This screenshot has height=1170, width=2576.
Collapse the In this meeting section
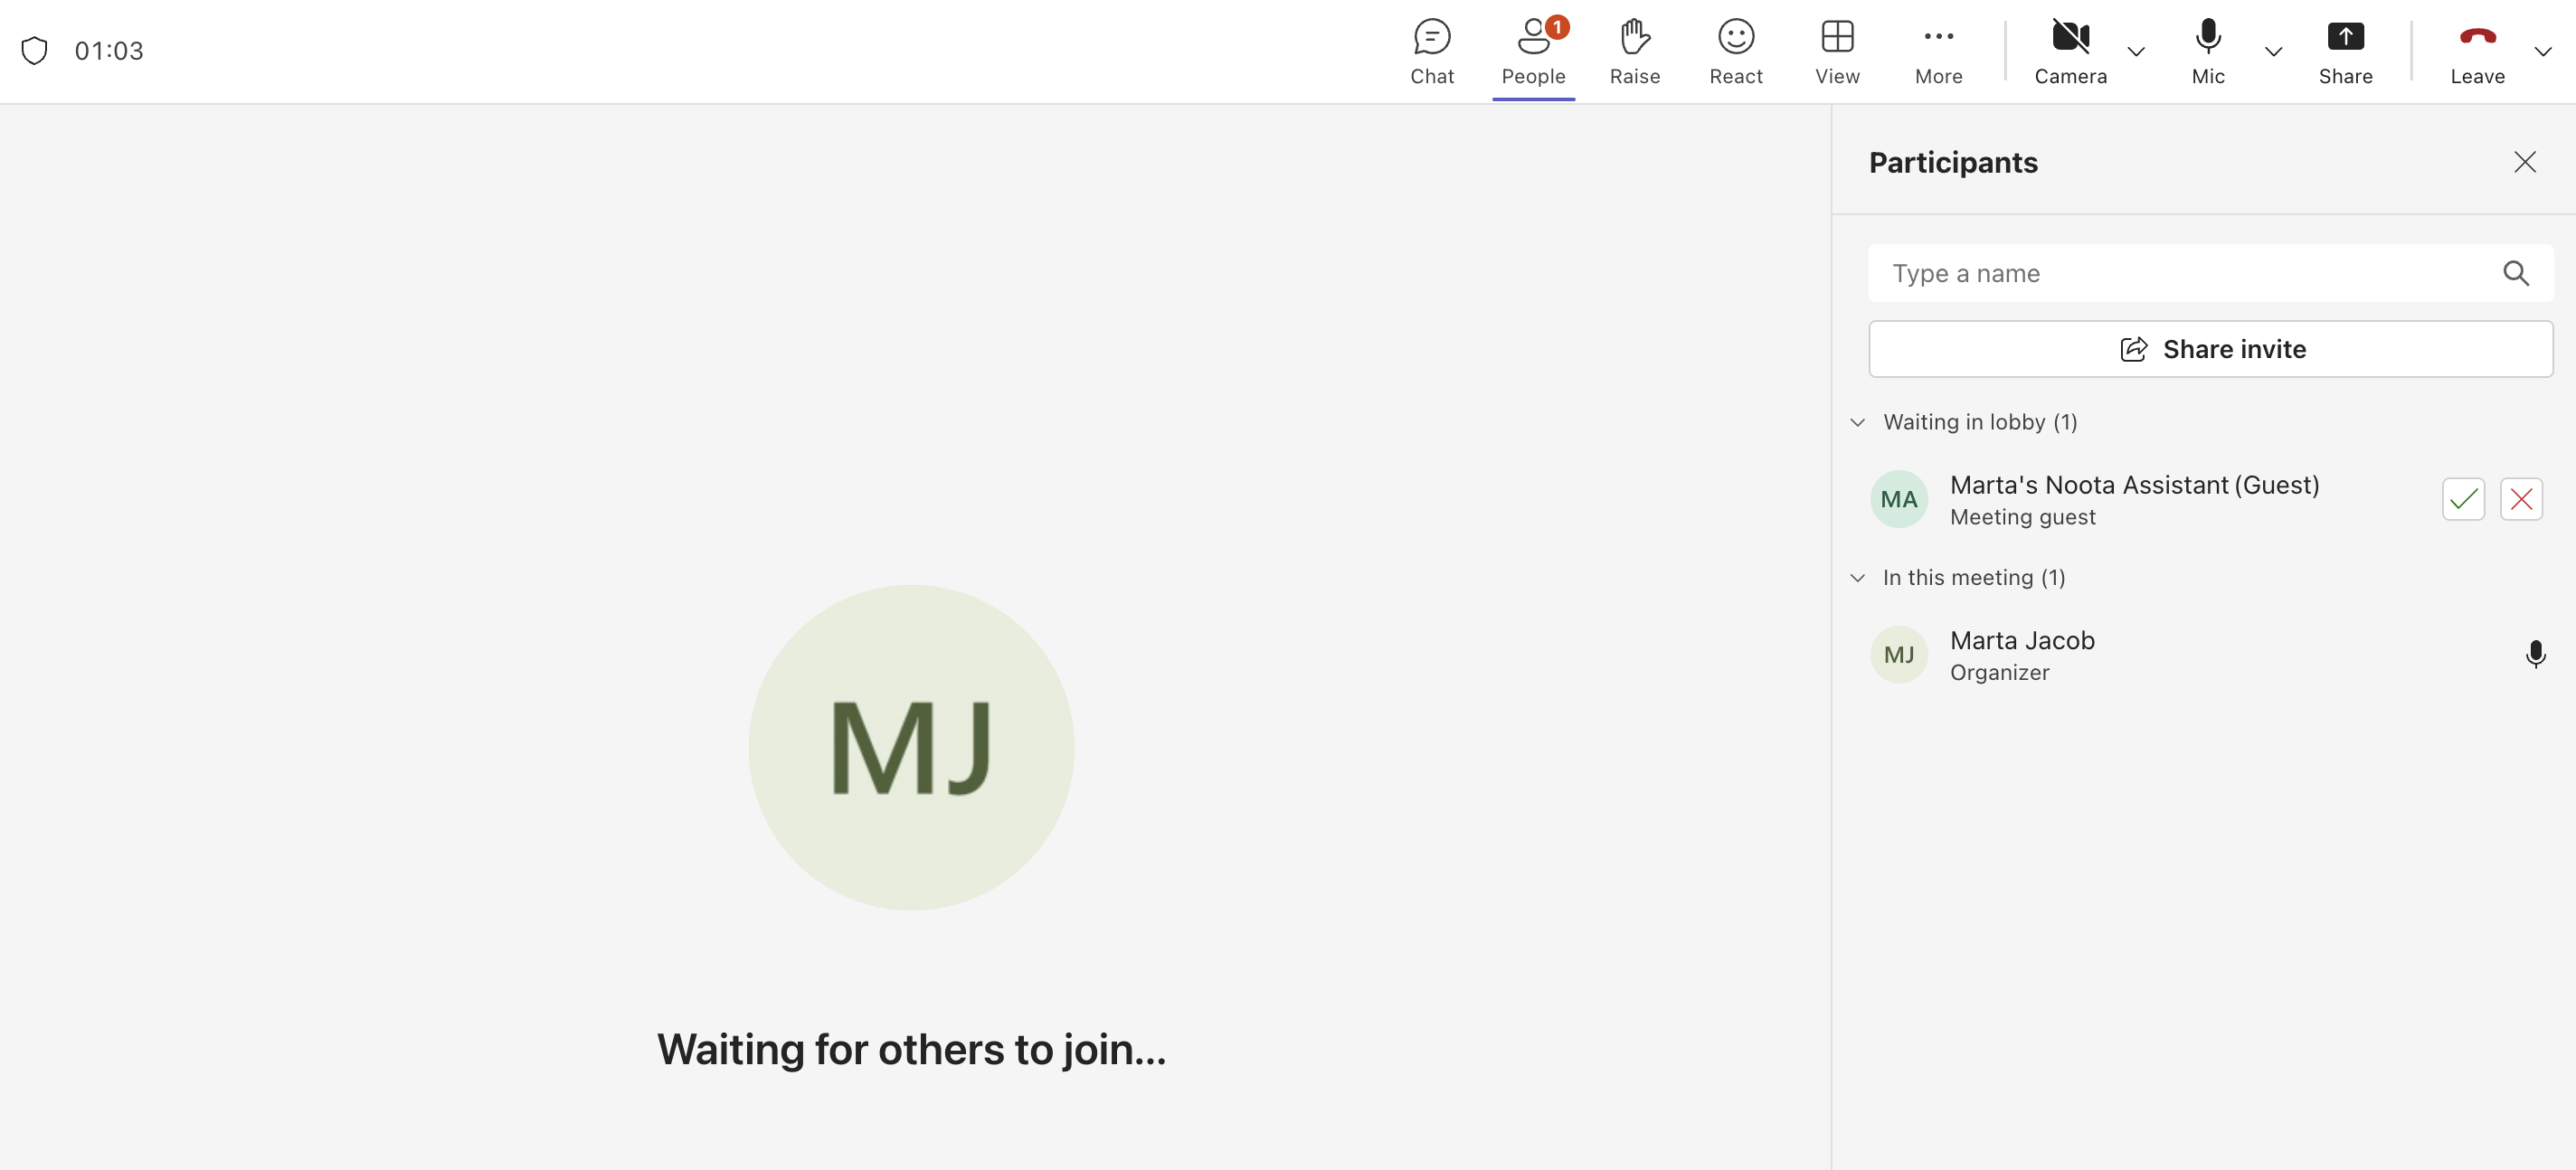[x=1857, y=578]
